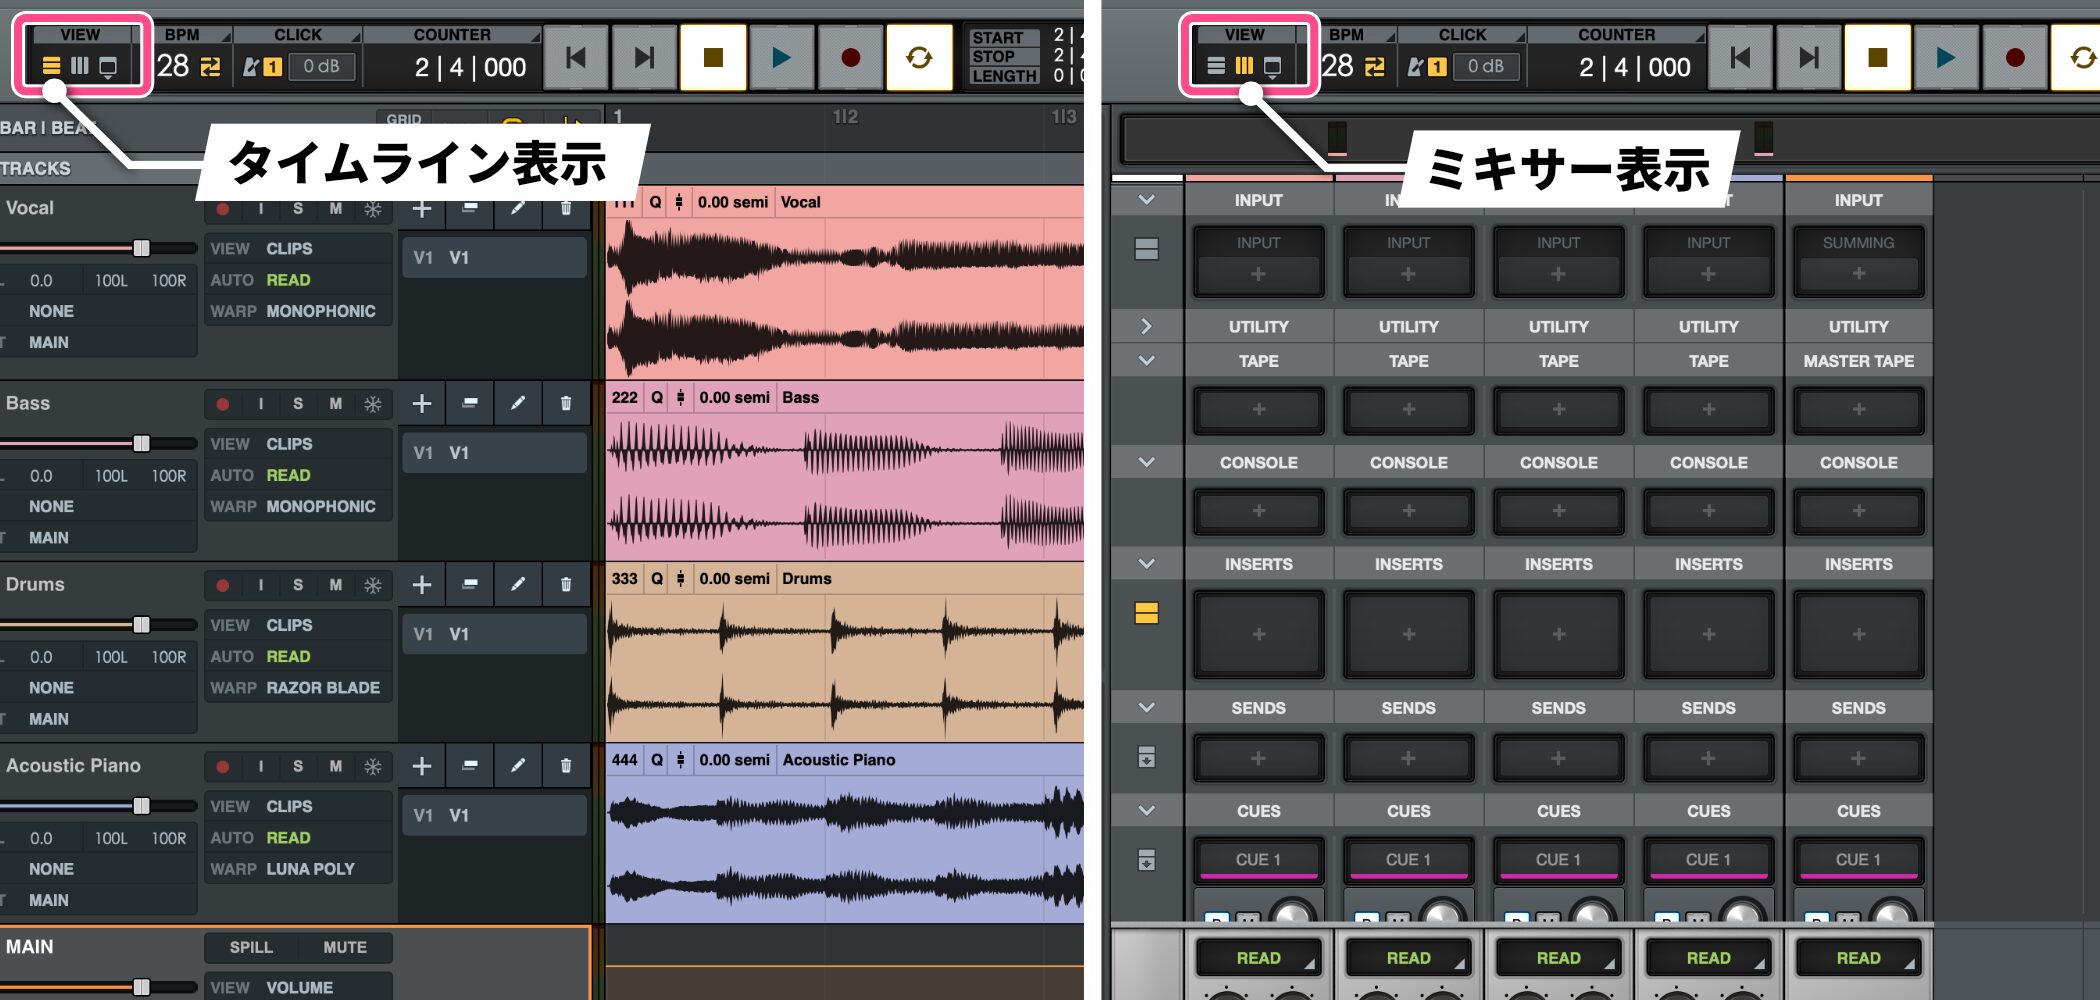2100x1000 pixels.
Task: Click the SPILL button on MAIN track
Action: (x=251, y=948)
